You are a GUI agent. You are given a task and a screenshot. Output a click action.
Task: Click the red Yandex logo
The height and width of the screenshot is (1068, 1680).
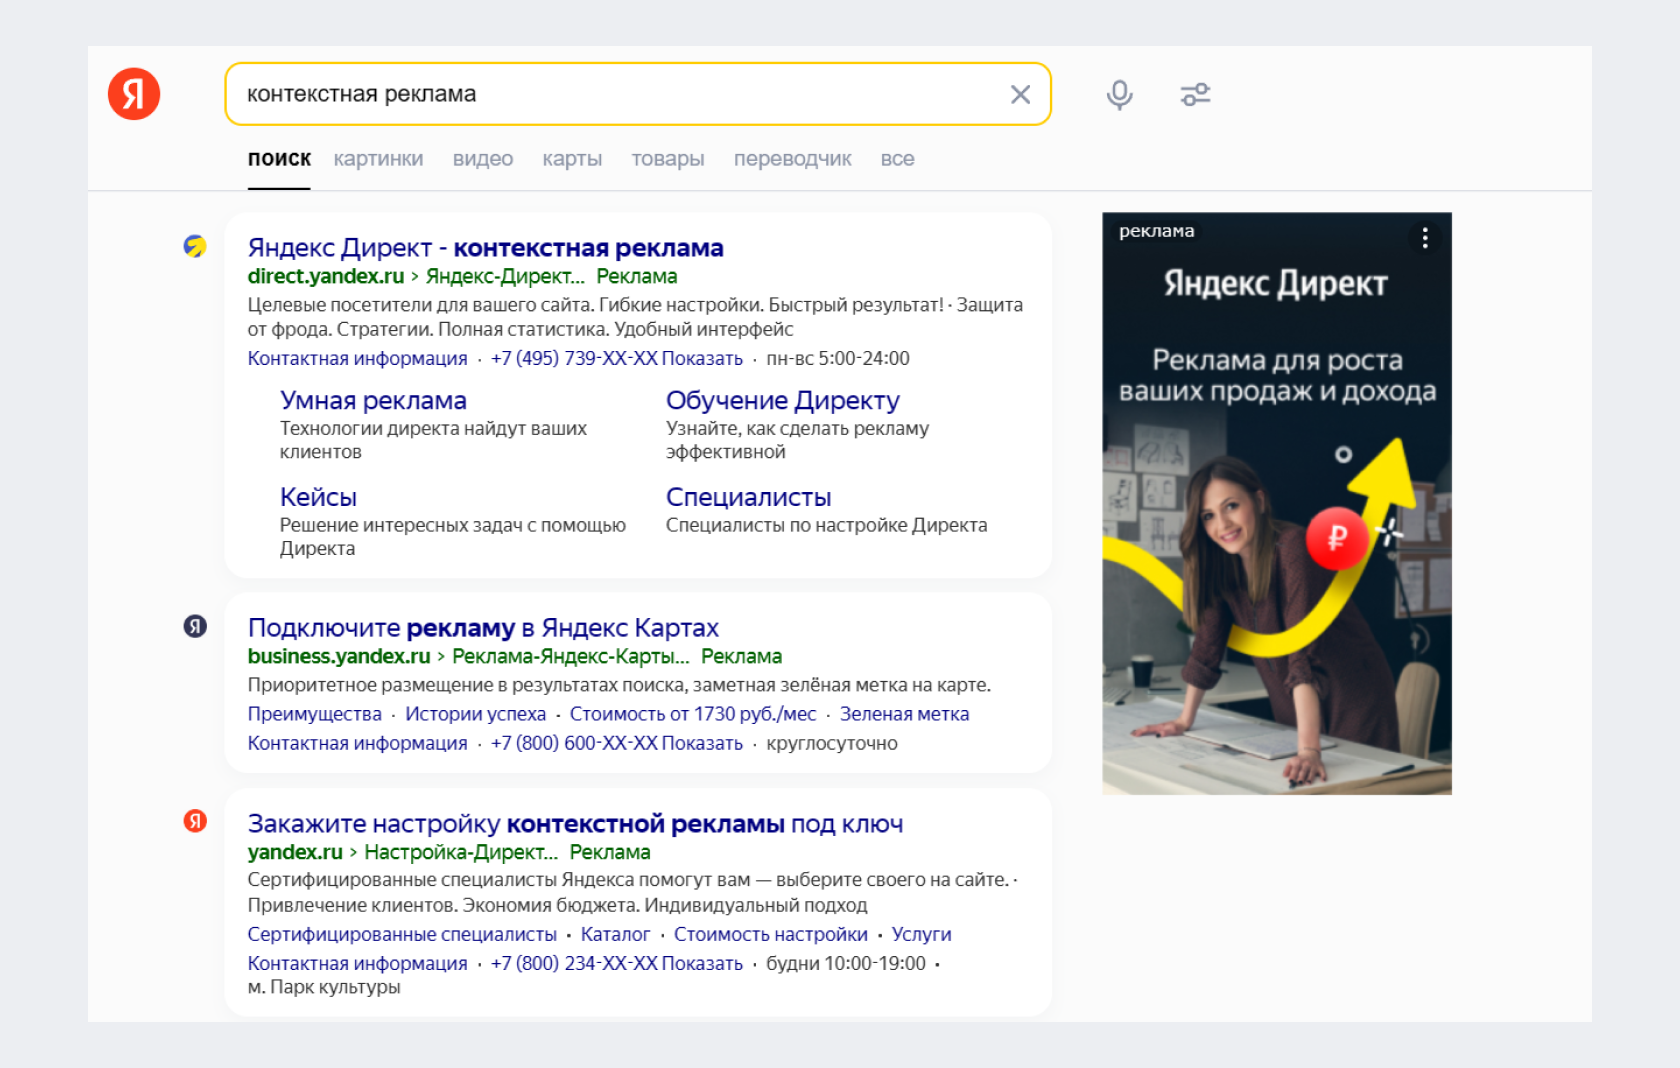pyautogui.click(x=134, y=94)
